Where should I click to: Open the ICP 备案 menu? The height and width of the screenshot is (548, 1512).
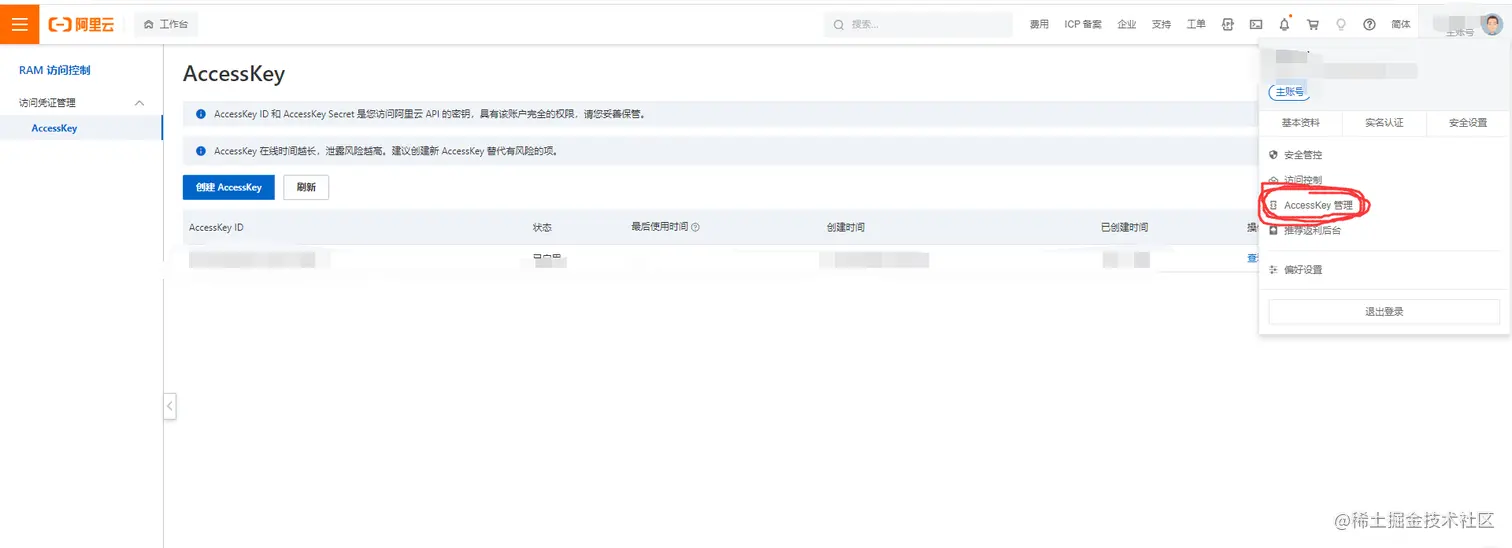pyautogui.click(x=1083, y=24)
